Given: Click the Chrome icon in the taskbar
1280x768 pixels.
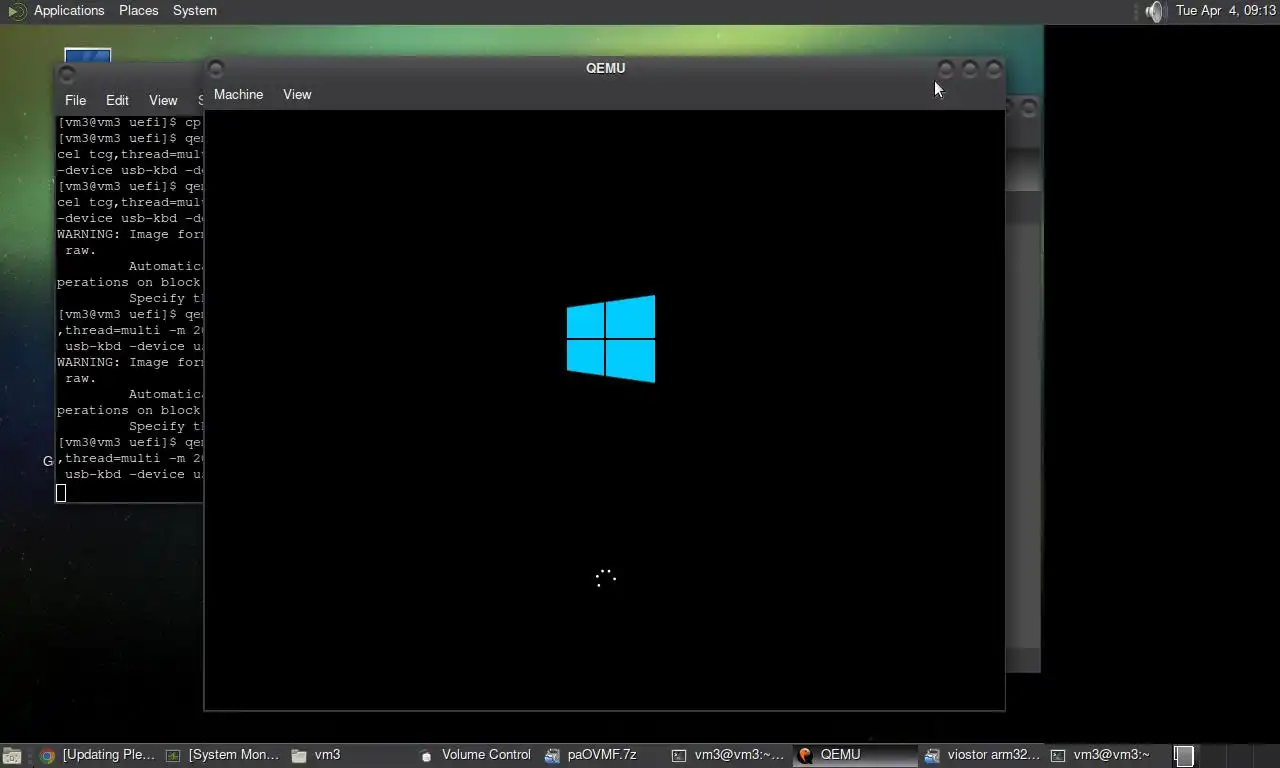Looking at the screenshot, I should 47,756.
